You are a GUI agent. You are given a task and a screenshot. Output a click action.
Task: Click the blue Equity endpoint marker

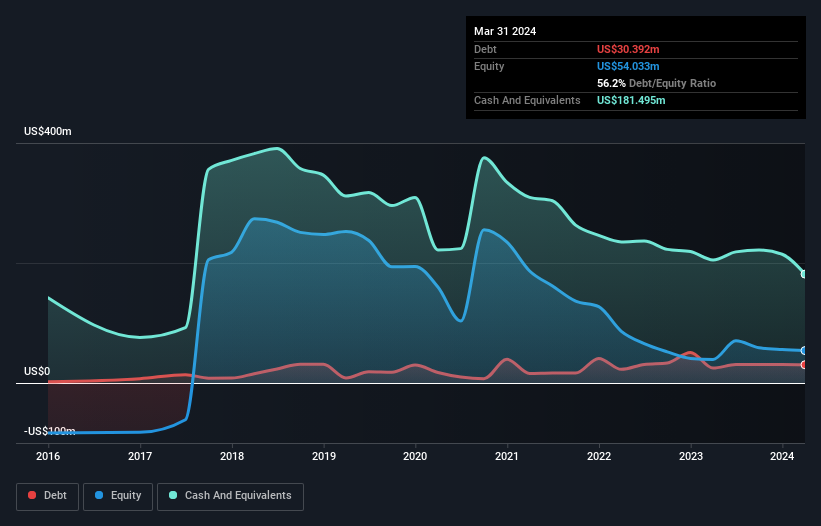tap(804, 351)
